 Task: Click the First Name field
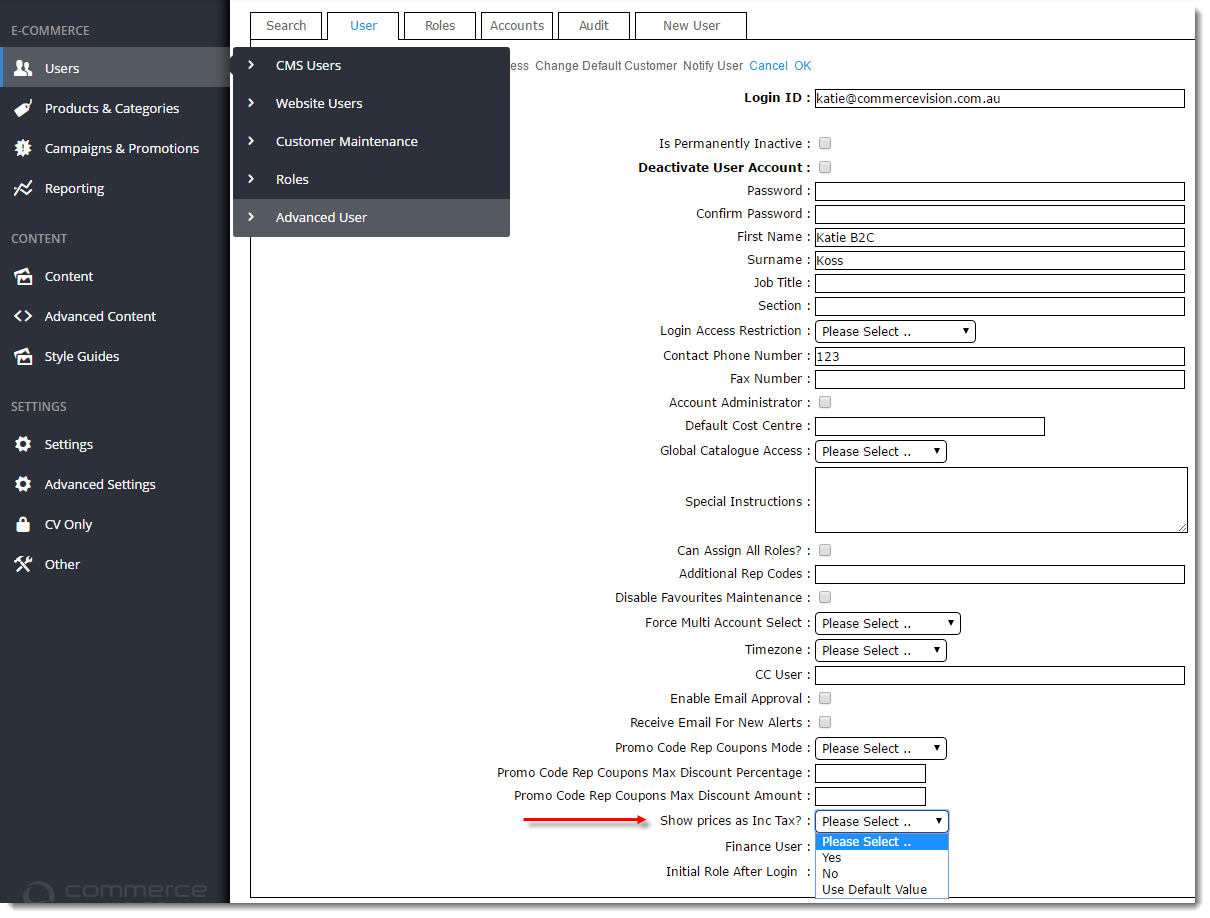(1000, 237)
